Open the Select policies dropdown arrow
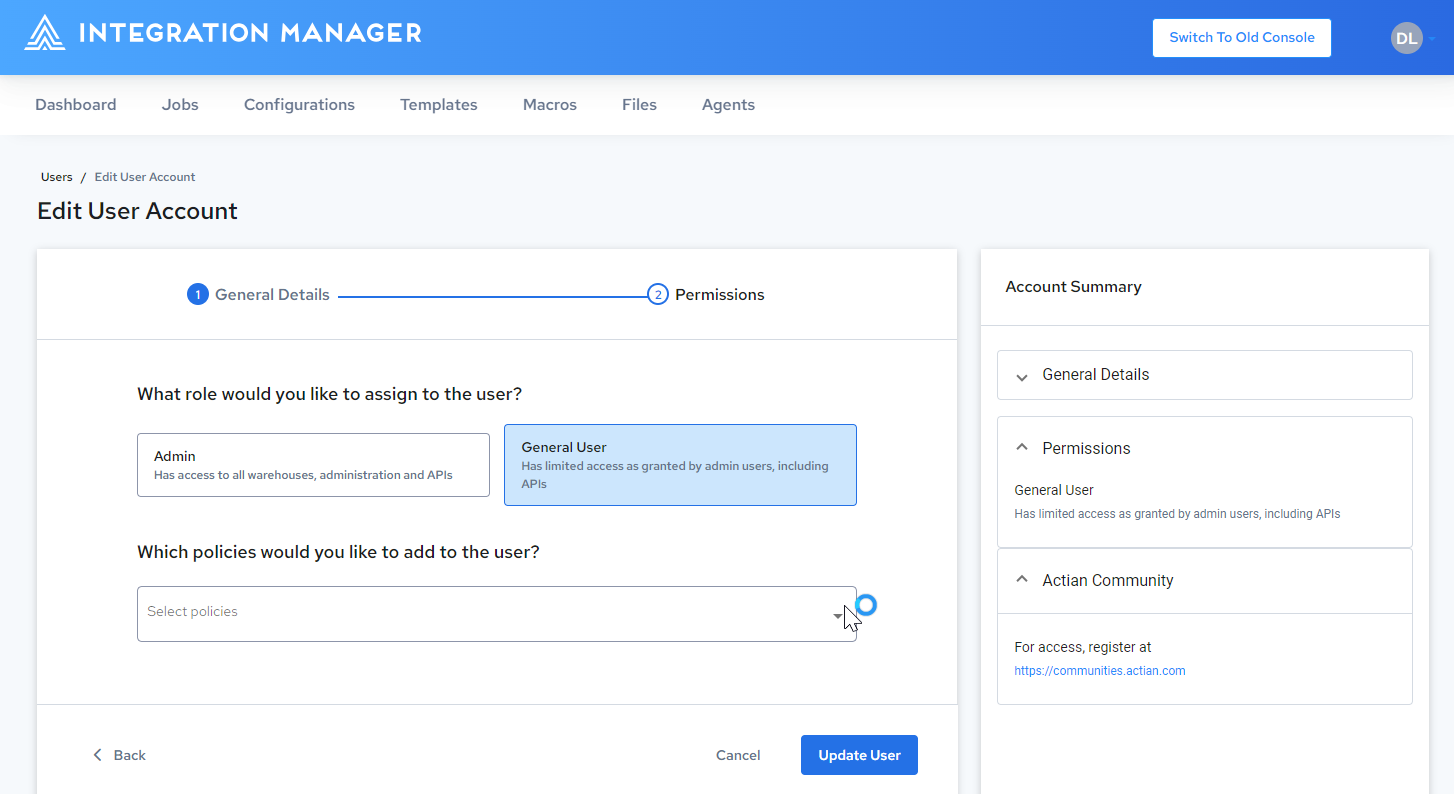1454x794 pixels. (x=838, y=616)
